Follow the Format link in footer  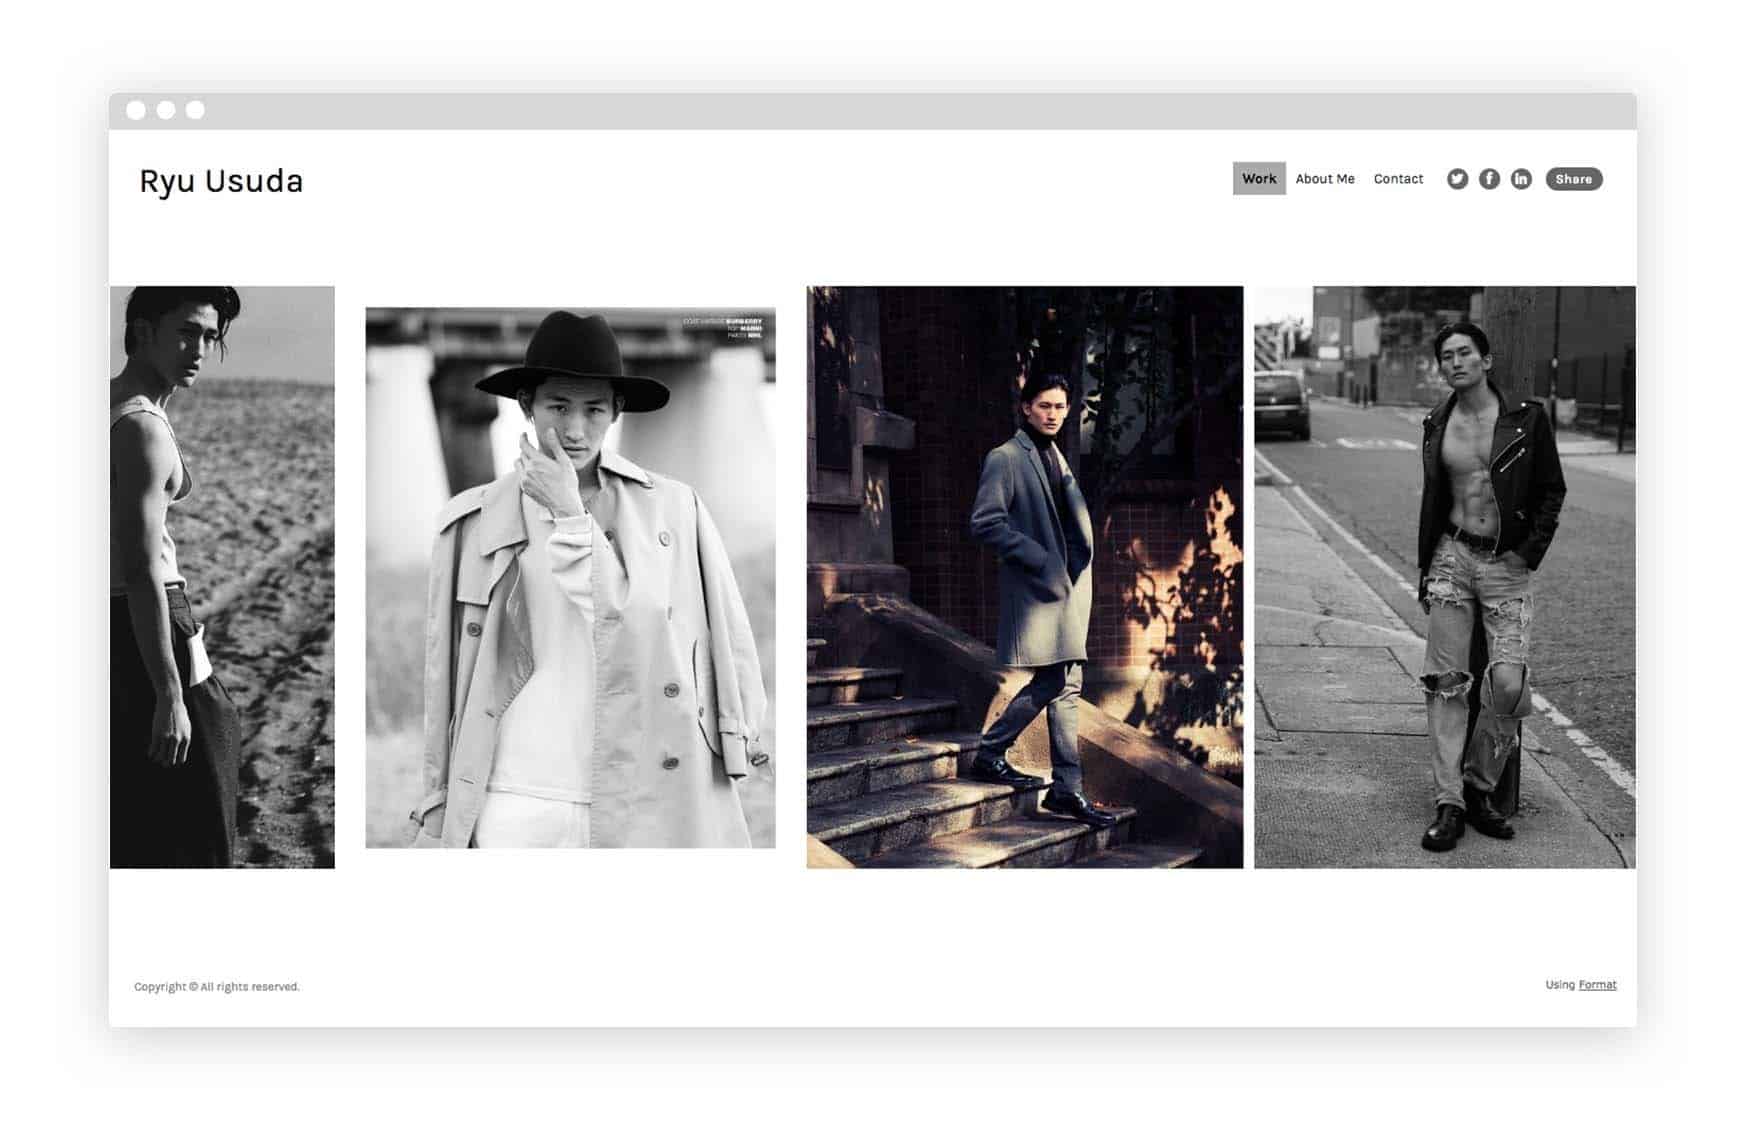click(x=1597, y=985)
